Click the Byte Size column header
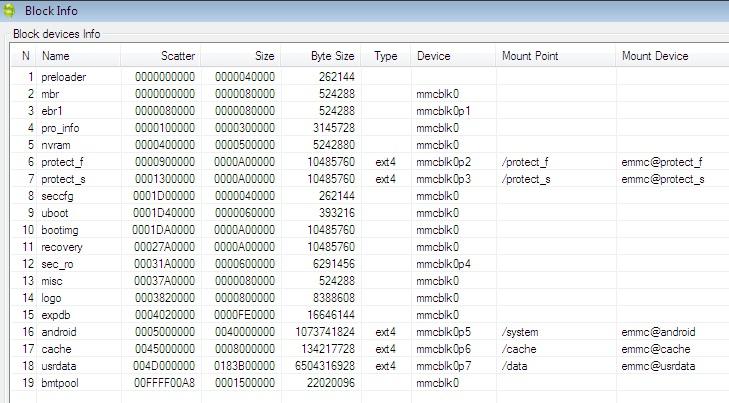The height and width of the screenshot is (403, 729). (321, 56)
